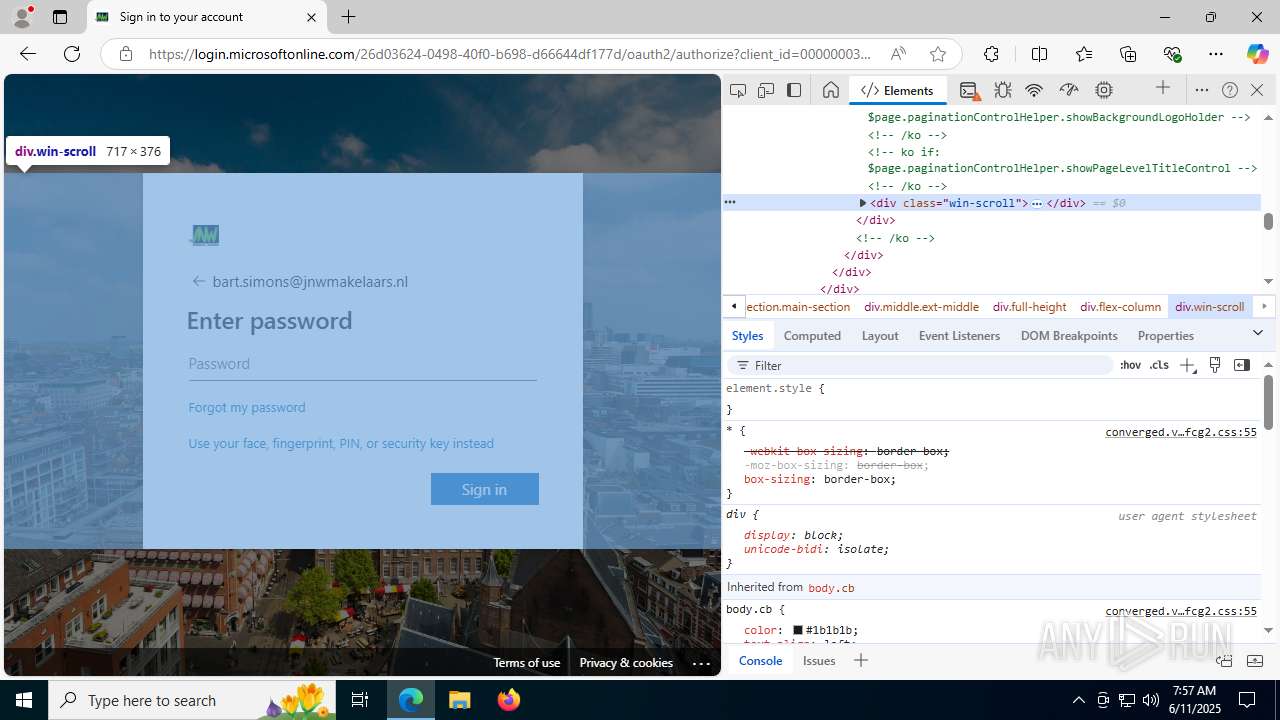
Task: Select the Console drawer tab
Action: coord(760,661)
